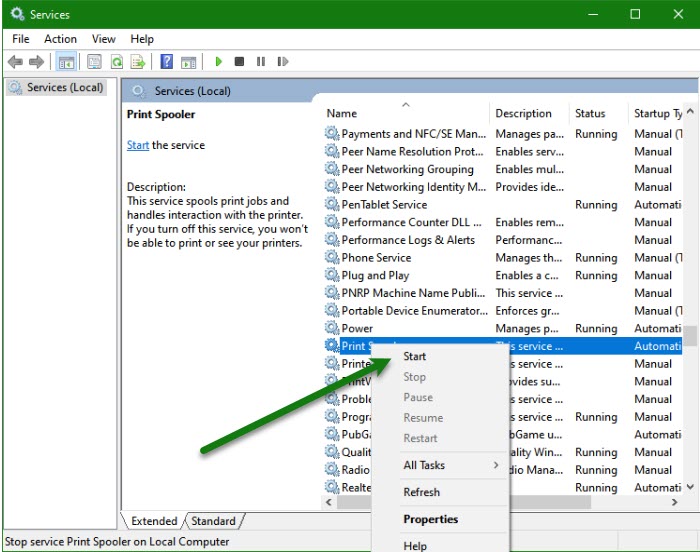Click the Forward arrow in toolbar
Screen dimensions: 700x552
pos(38,62)
